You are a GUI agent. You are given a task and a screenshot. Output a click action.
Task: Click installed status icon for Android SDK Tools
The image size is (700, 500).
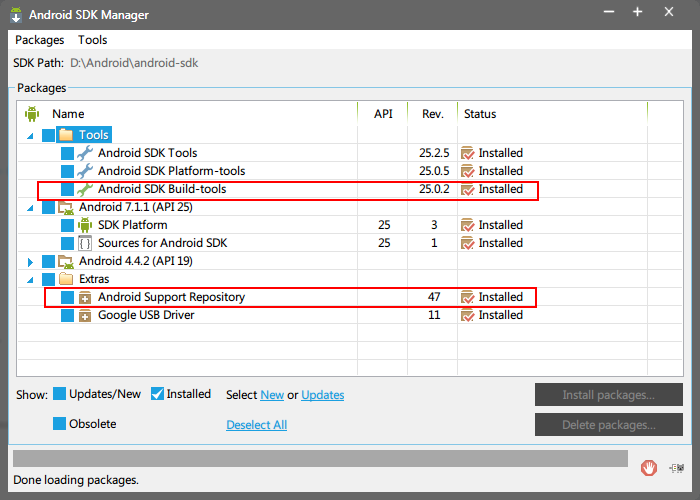(x=467, y=153)
